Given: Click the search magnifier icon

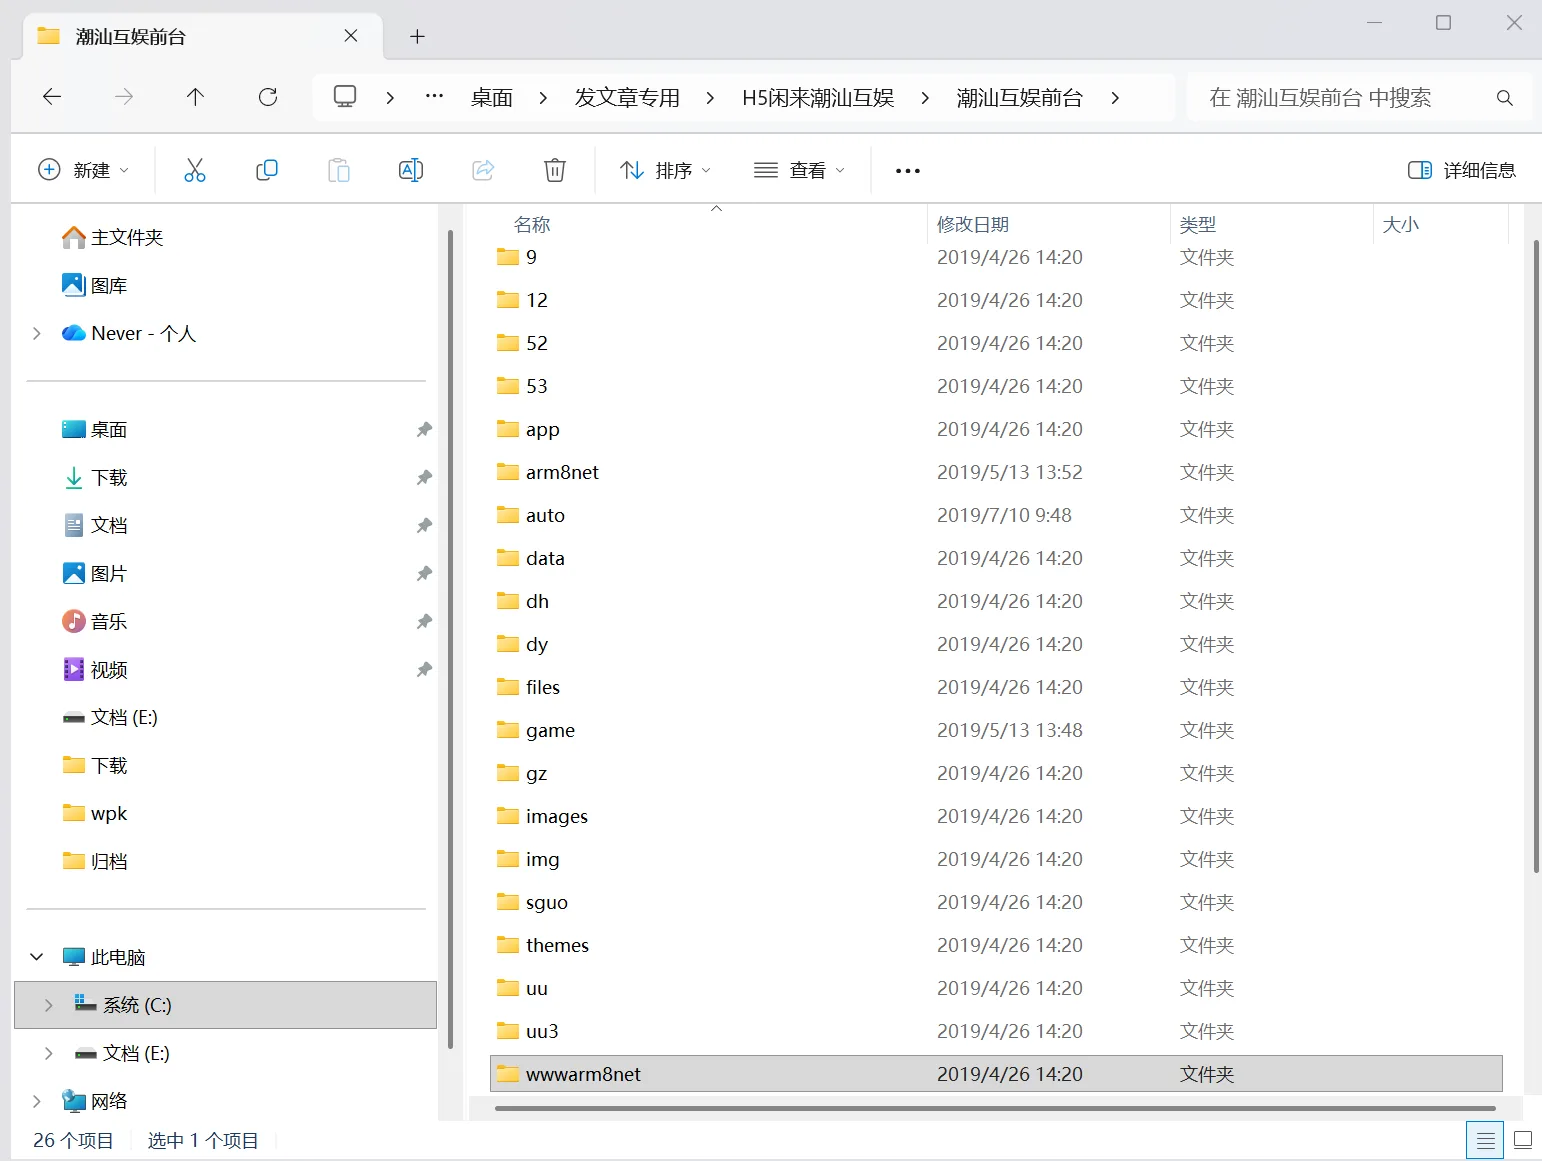Looking at the screenshot, I should coord(1505,98).
